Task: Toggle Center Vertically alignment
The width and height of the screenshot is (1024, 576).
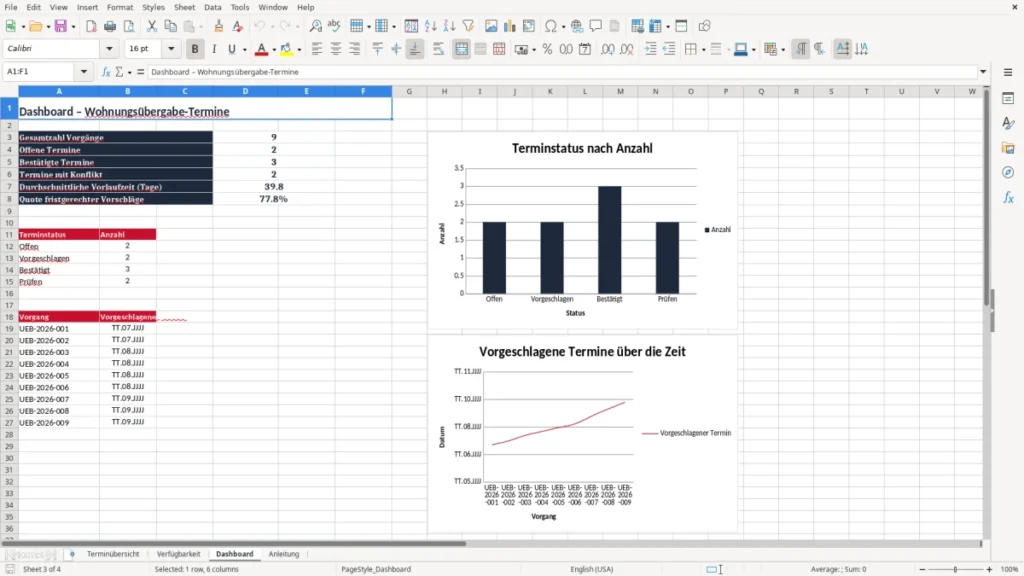Action: coord(396,49)
